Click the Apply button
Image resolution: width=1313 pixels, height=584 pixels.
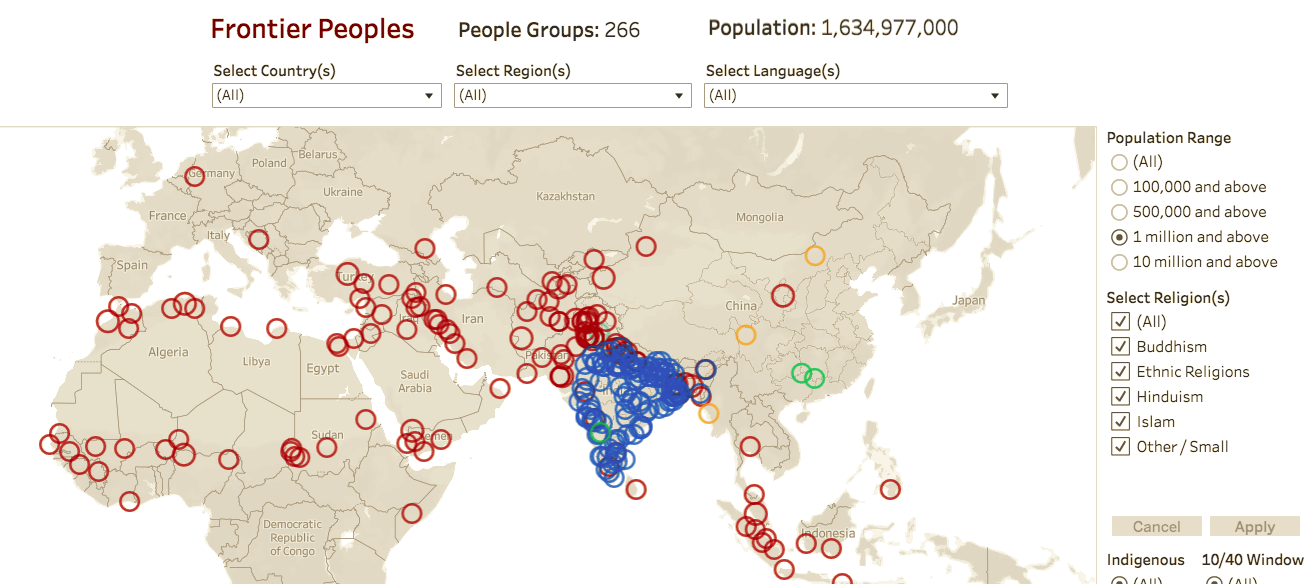point(1255,526)
